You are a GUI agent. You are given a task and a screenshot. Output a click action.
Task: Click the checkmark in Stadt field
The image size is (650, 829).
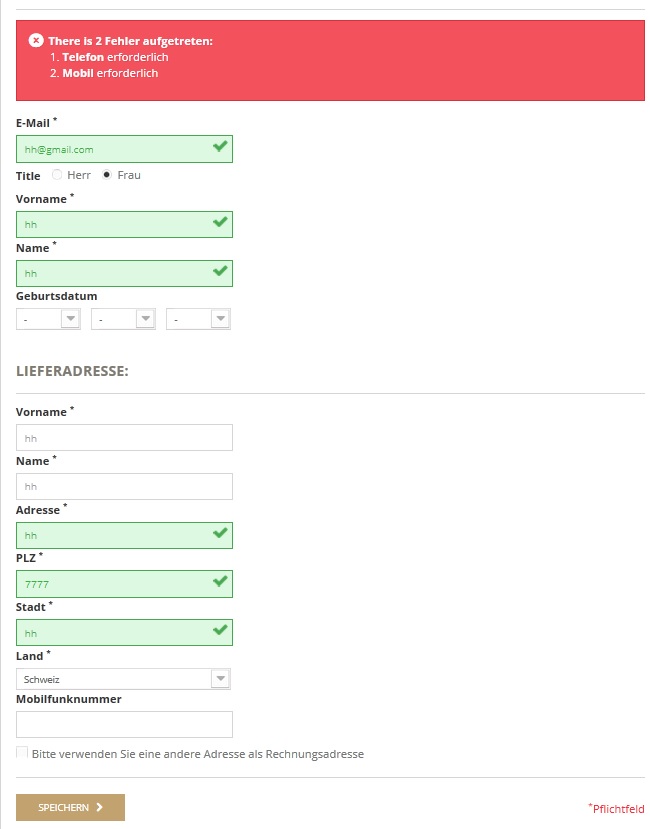(220, 630)
